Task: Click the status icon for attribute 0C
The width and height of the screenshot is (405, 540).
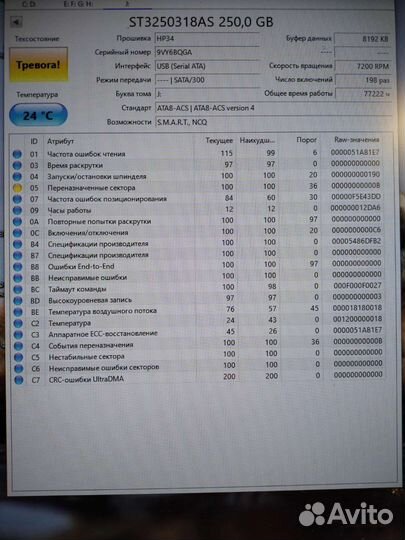Action: point(17,233)
